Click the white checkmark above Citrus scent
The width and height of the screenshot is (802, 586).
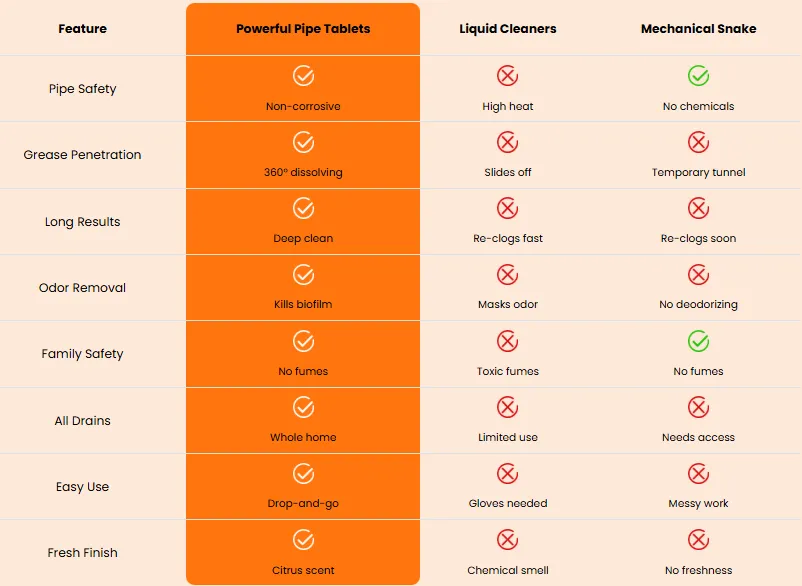click(303, 539)
